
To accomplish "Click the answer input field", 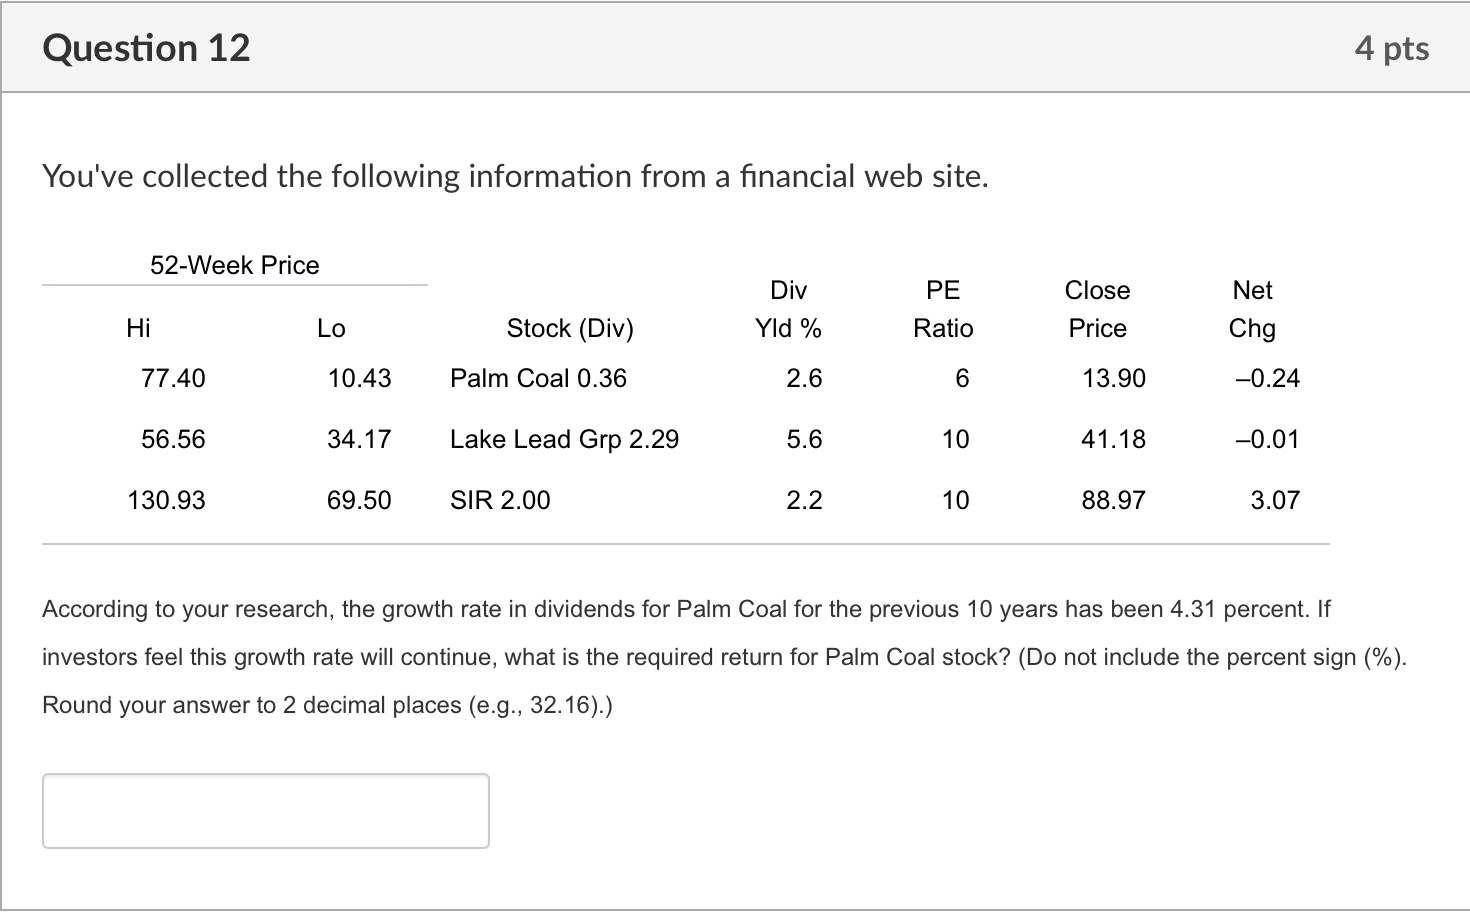I will tap(265, 810).
